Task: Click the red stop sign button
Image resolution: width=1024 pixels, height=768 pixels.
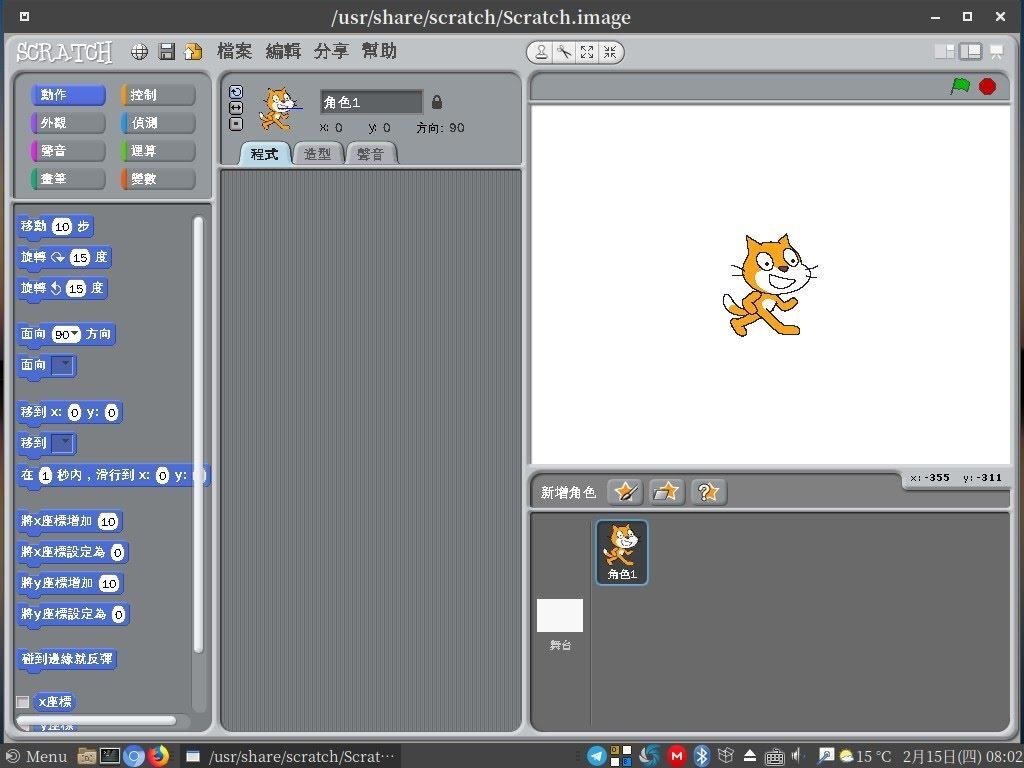Action: pyautogui.click(x=987, y=86)
